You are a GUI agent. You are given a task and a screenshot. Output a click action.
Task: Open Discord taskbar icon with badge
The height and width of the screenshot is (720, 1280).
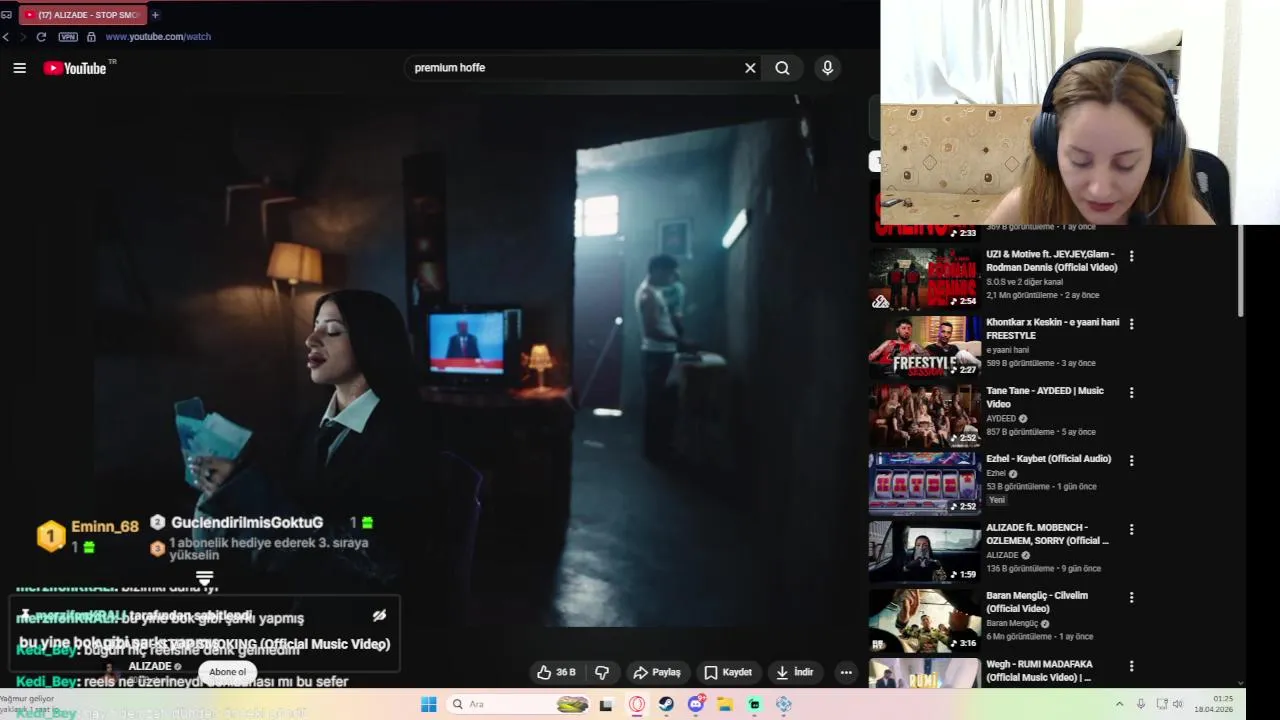point(696,705)
